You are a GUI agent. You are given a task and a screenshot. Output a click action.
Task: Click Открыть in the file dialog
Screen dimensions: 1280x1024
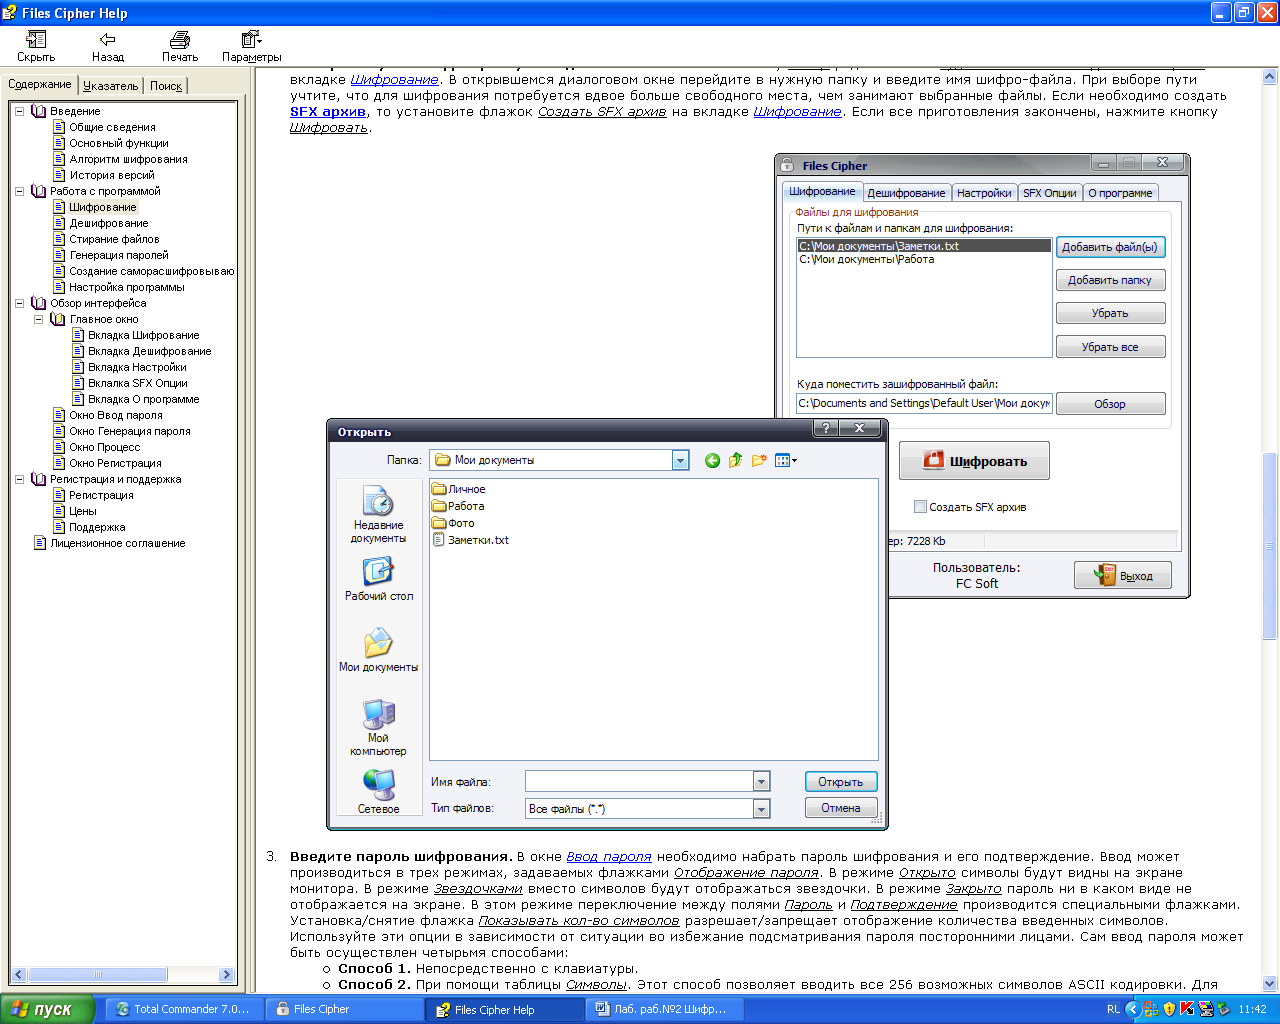[841, 782]
